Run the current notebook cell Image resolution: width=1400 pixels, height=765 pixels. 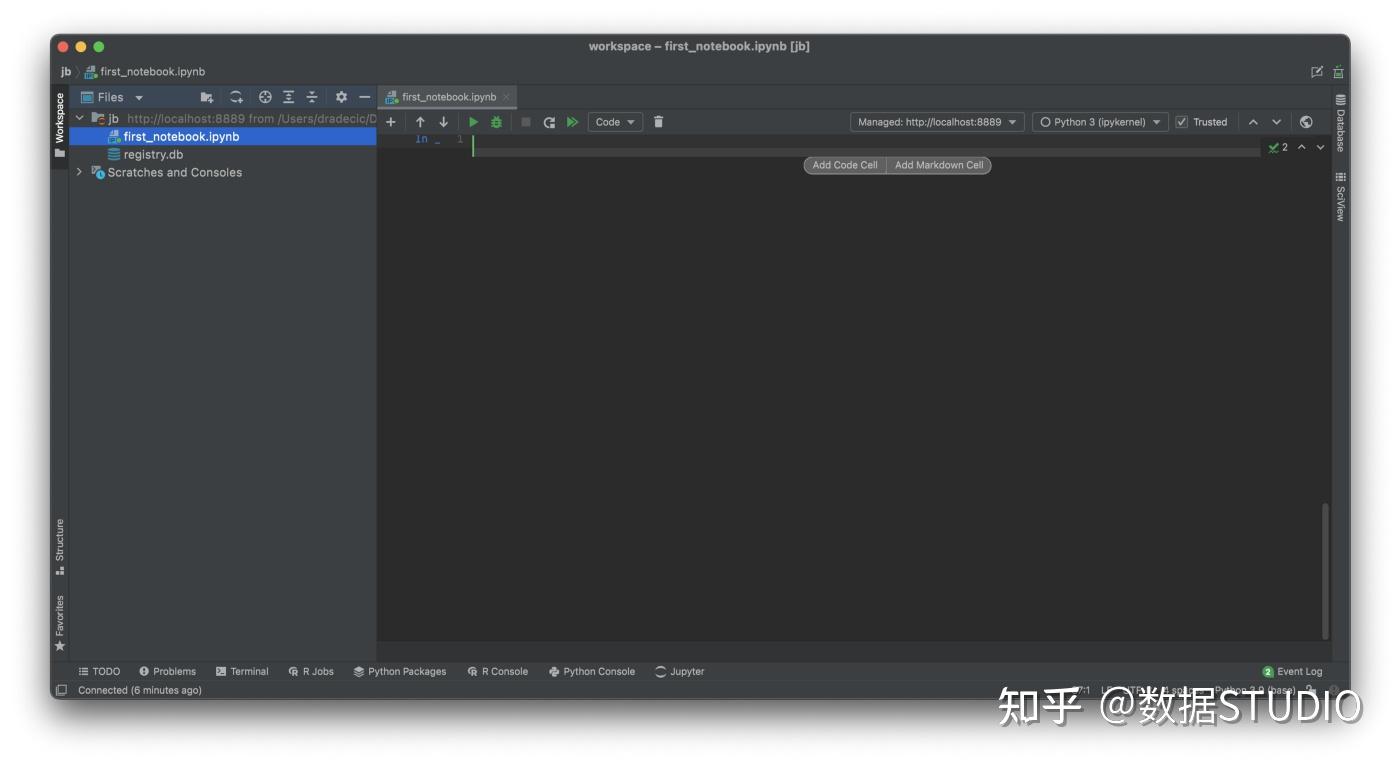[x=472, y=121]
